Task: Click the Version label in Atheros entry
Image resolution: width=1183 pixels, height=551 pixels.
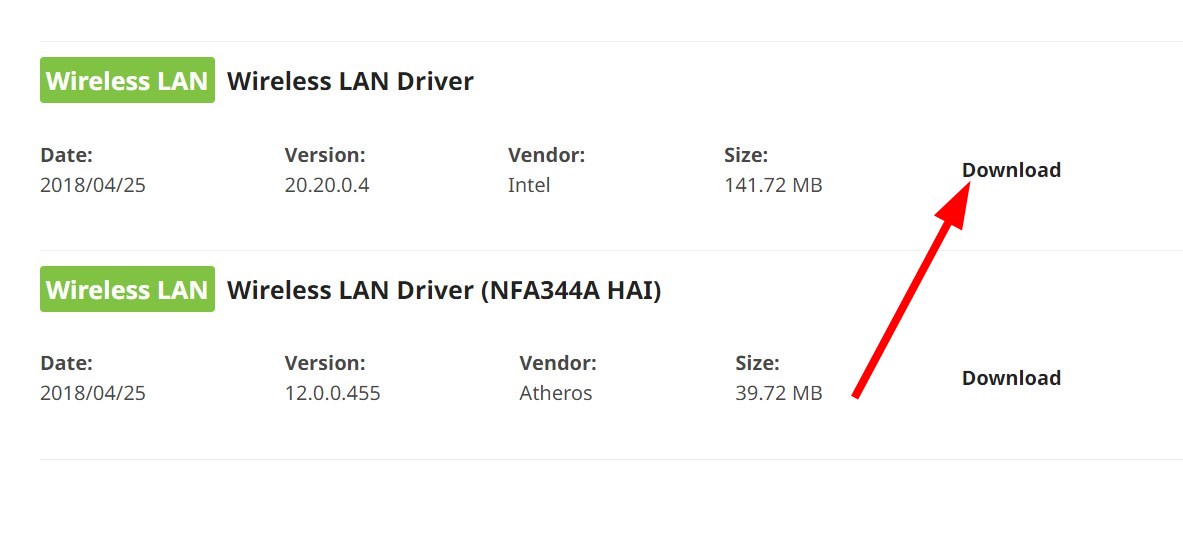Action: (325, 363)
